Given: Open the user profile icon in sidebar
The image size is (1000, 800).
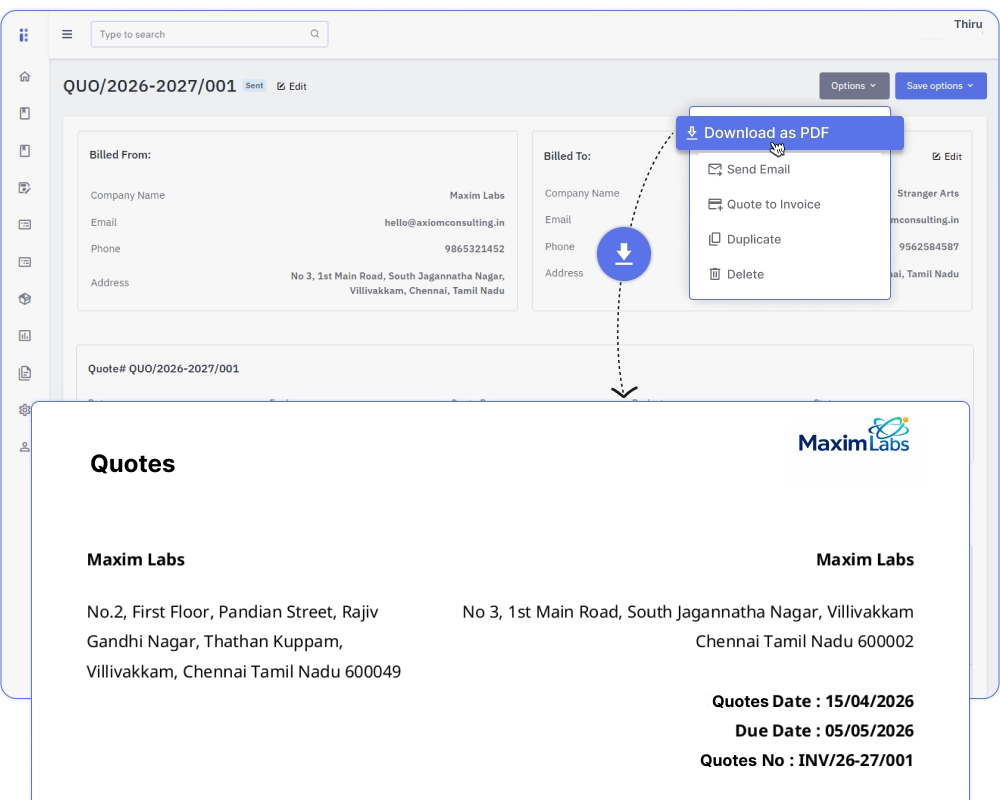Looking at the screenshot, I should click(x=25, y=447).
